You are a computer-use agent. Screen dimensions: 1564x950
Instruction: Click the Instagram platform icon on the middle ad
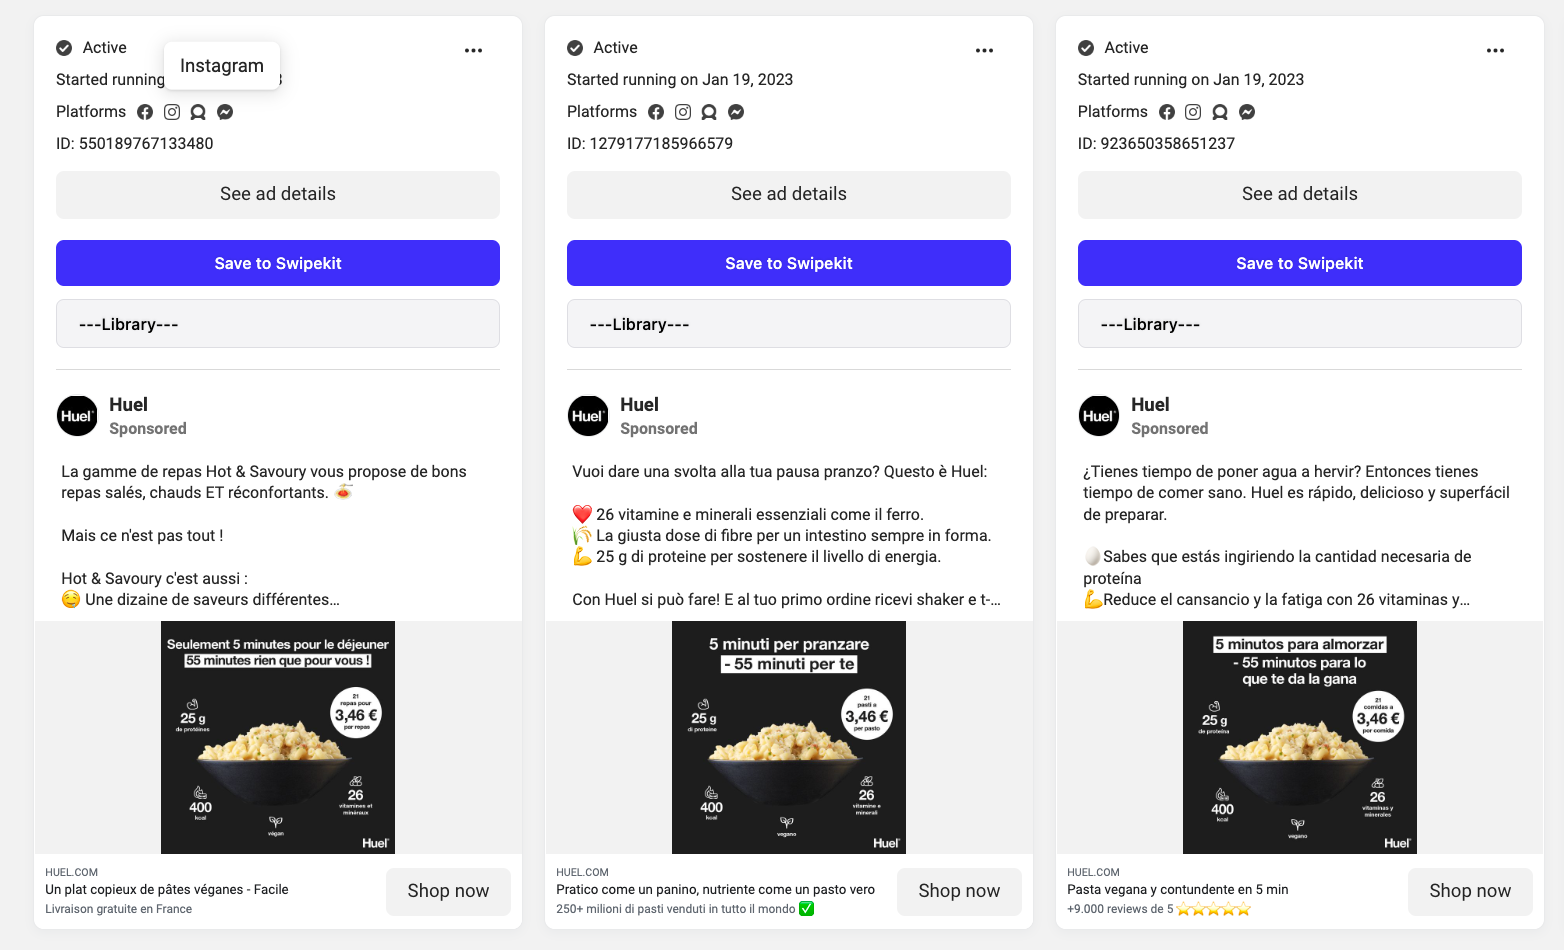coord(683,112)
